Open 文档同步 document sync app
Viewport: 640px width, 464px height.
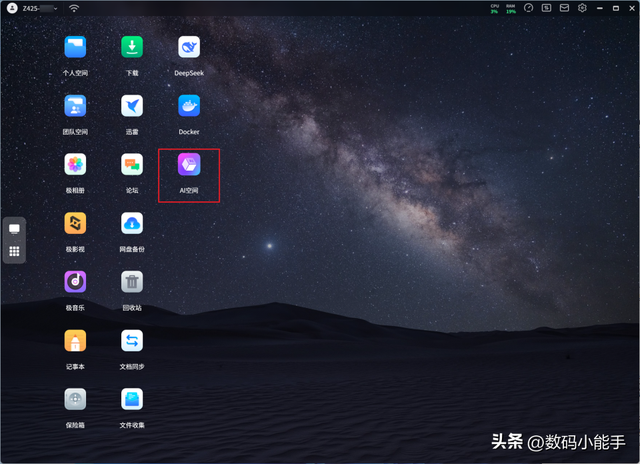point(132,341)
